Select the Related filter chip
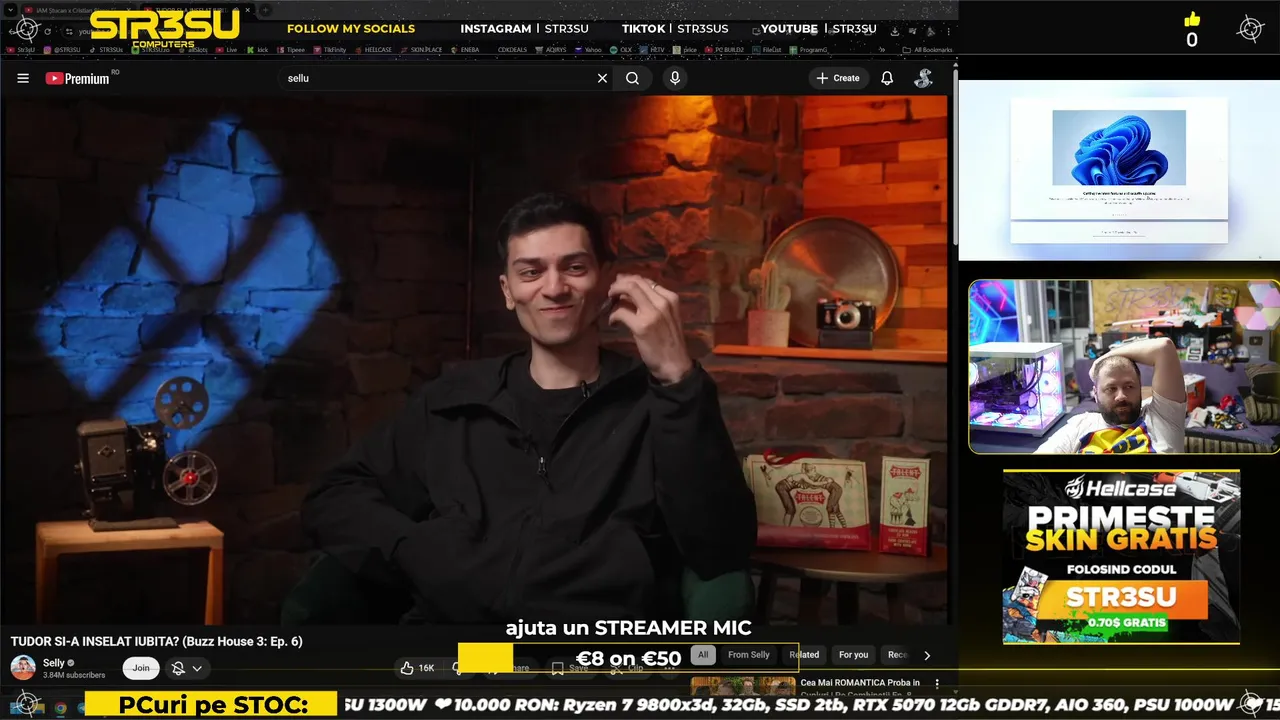 (804, 655)
